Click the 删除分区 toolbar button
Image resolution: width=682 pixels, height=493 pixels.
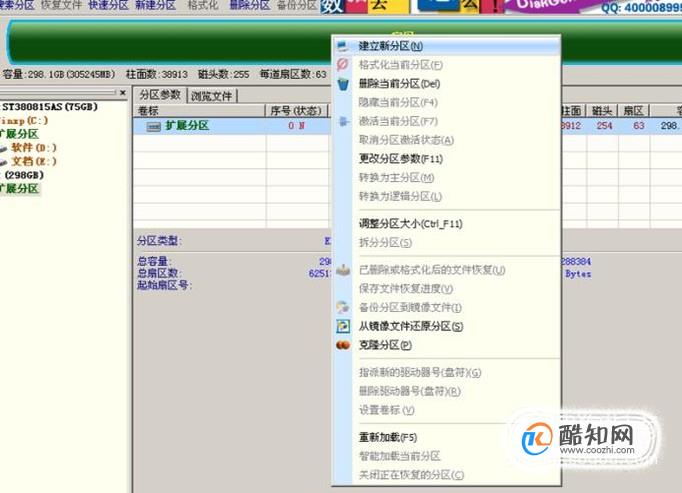250,5
